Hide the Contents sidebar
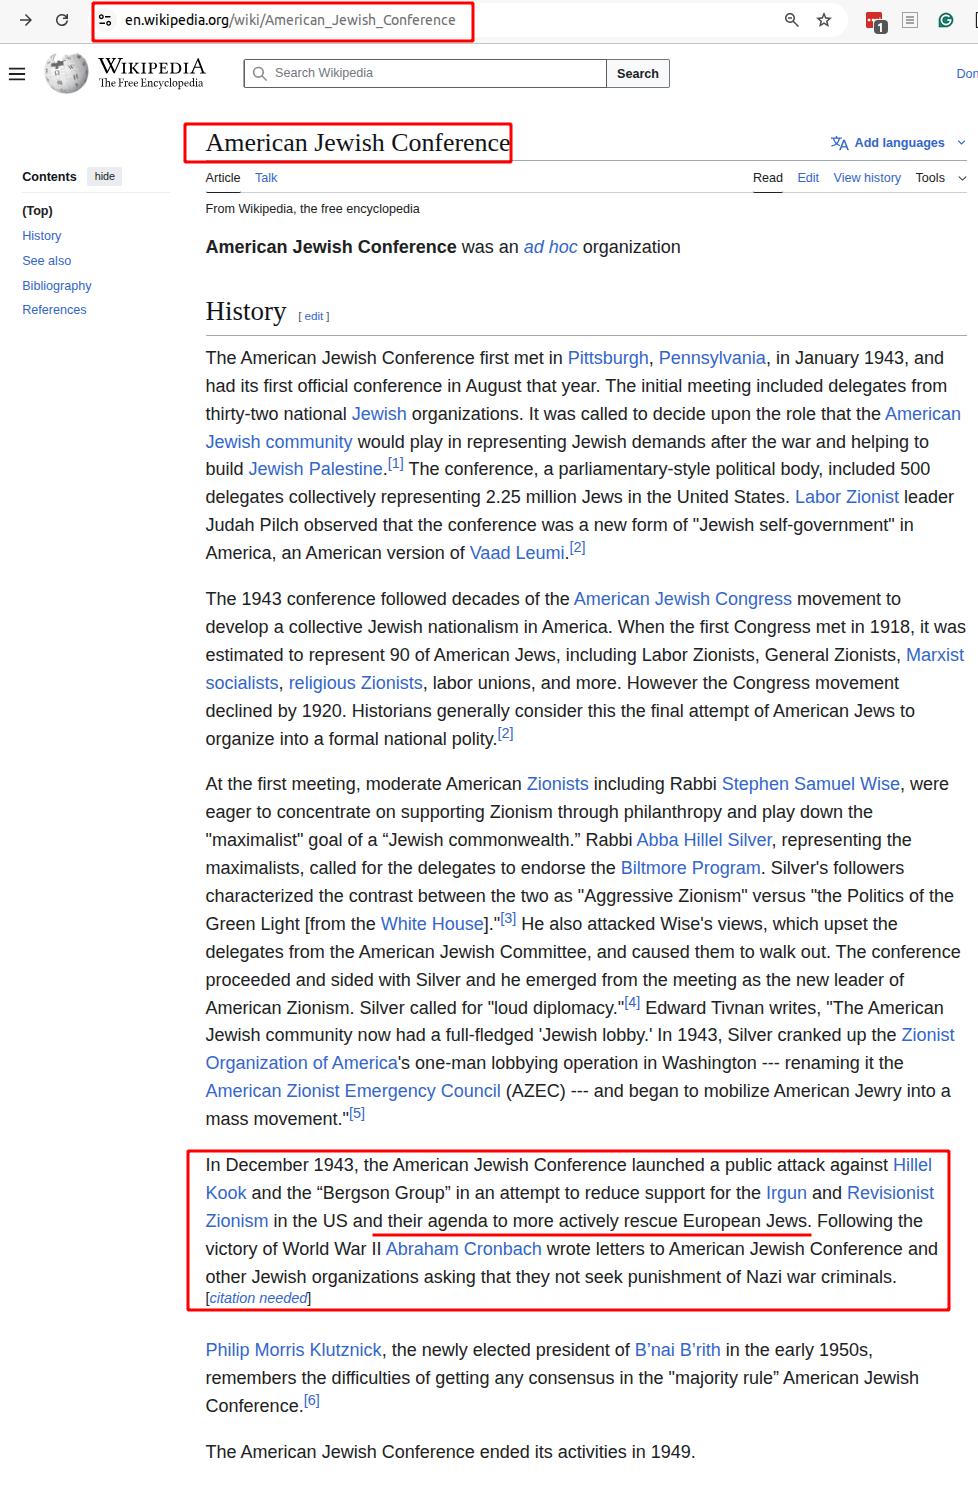The image size is (978, 1489). point(105,177)
